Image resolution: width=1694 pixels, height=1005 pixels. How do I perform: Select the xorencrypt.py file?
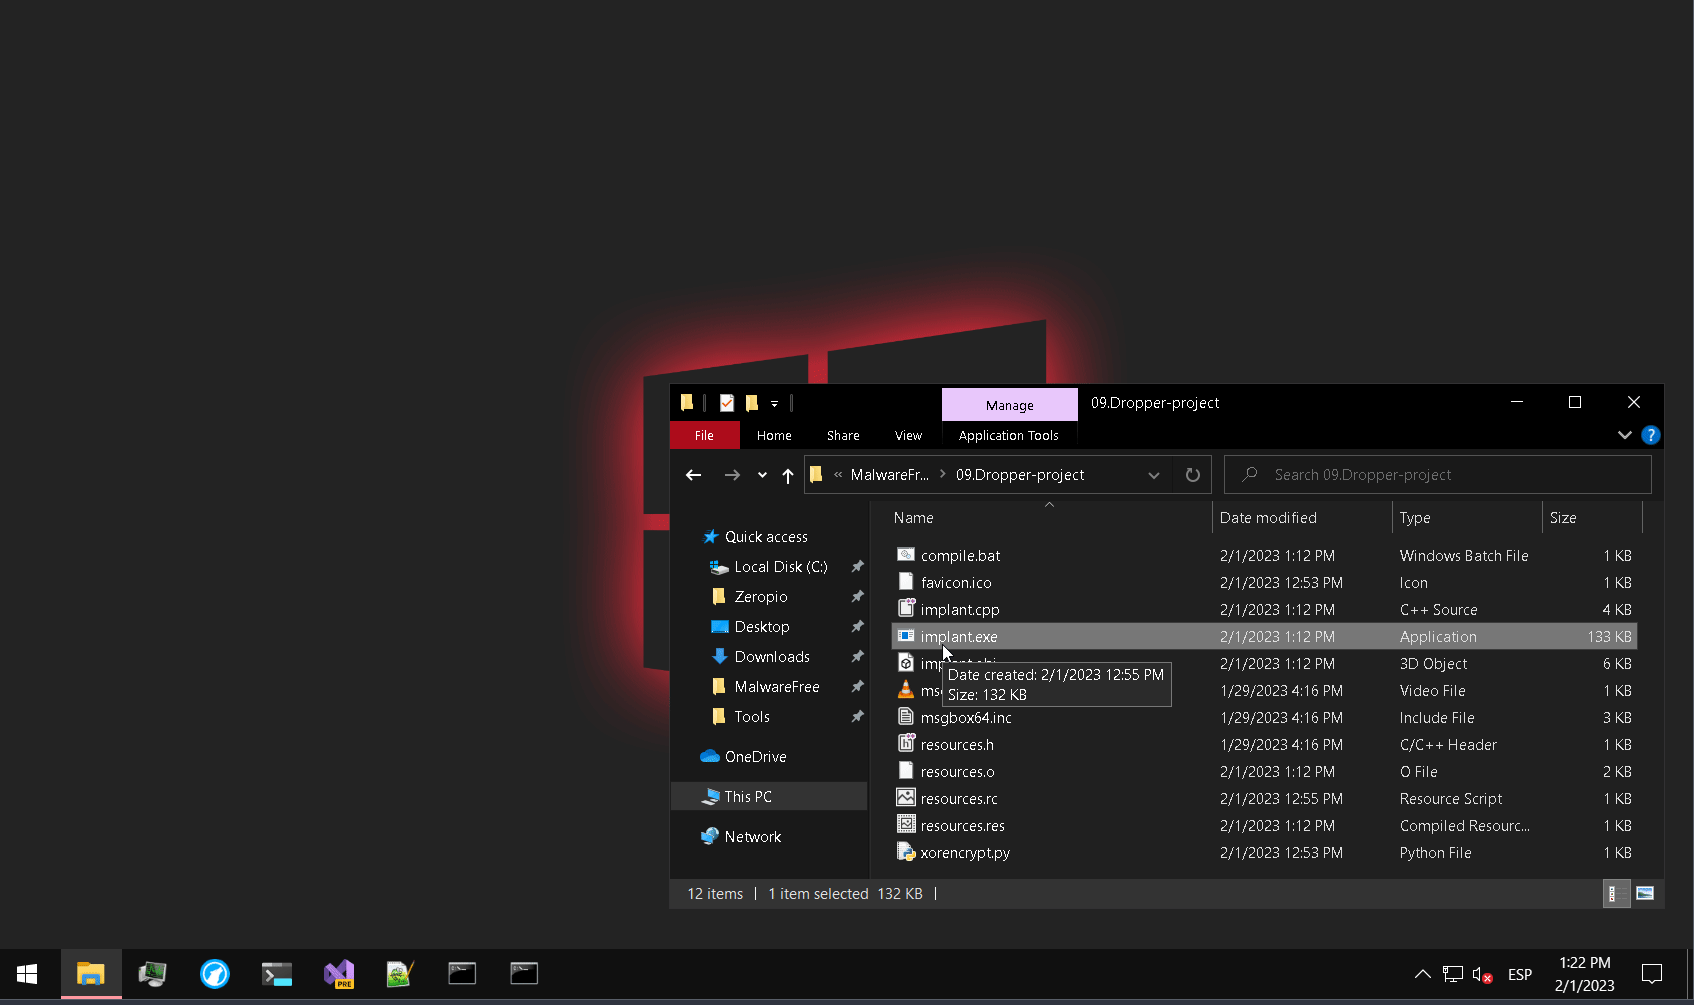pyautogui.click(x=965, y=853)
